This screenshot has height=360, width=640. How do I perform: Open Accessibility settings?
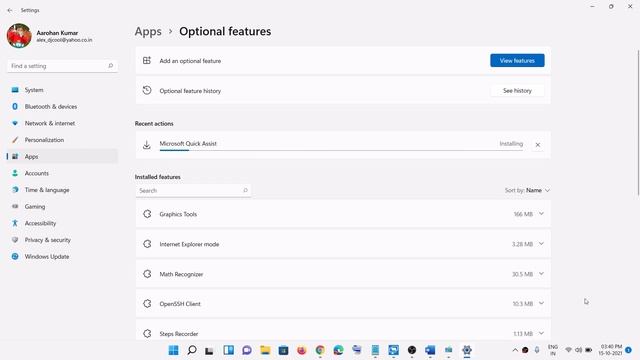click(x=62, y=223)
